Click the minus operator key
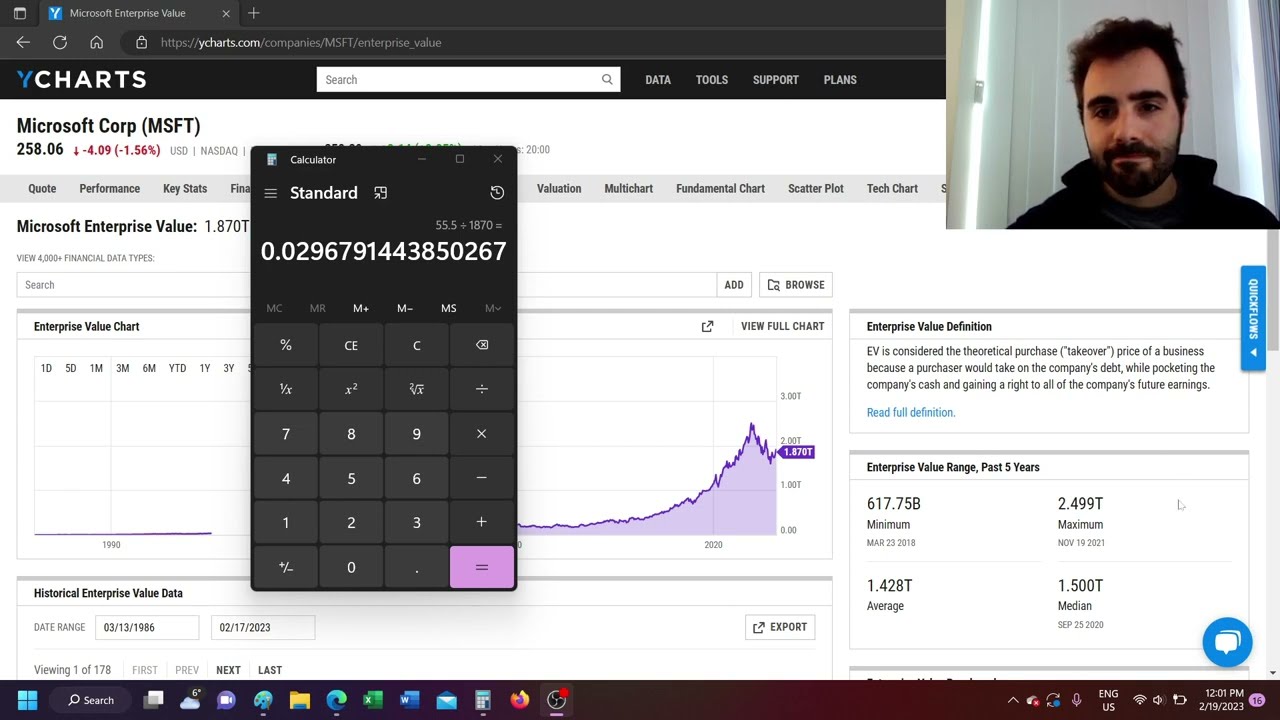This screenshot has width=1280, height=720. [x=482, y=478]
